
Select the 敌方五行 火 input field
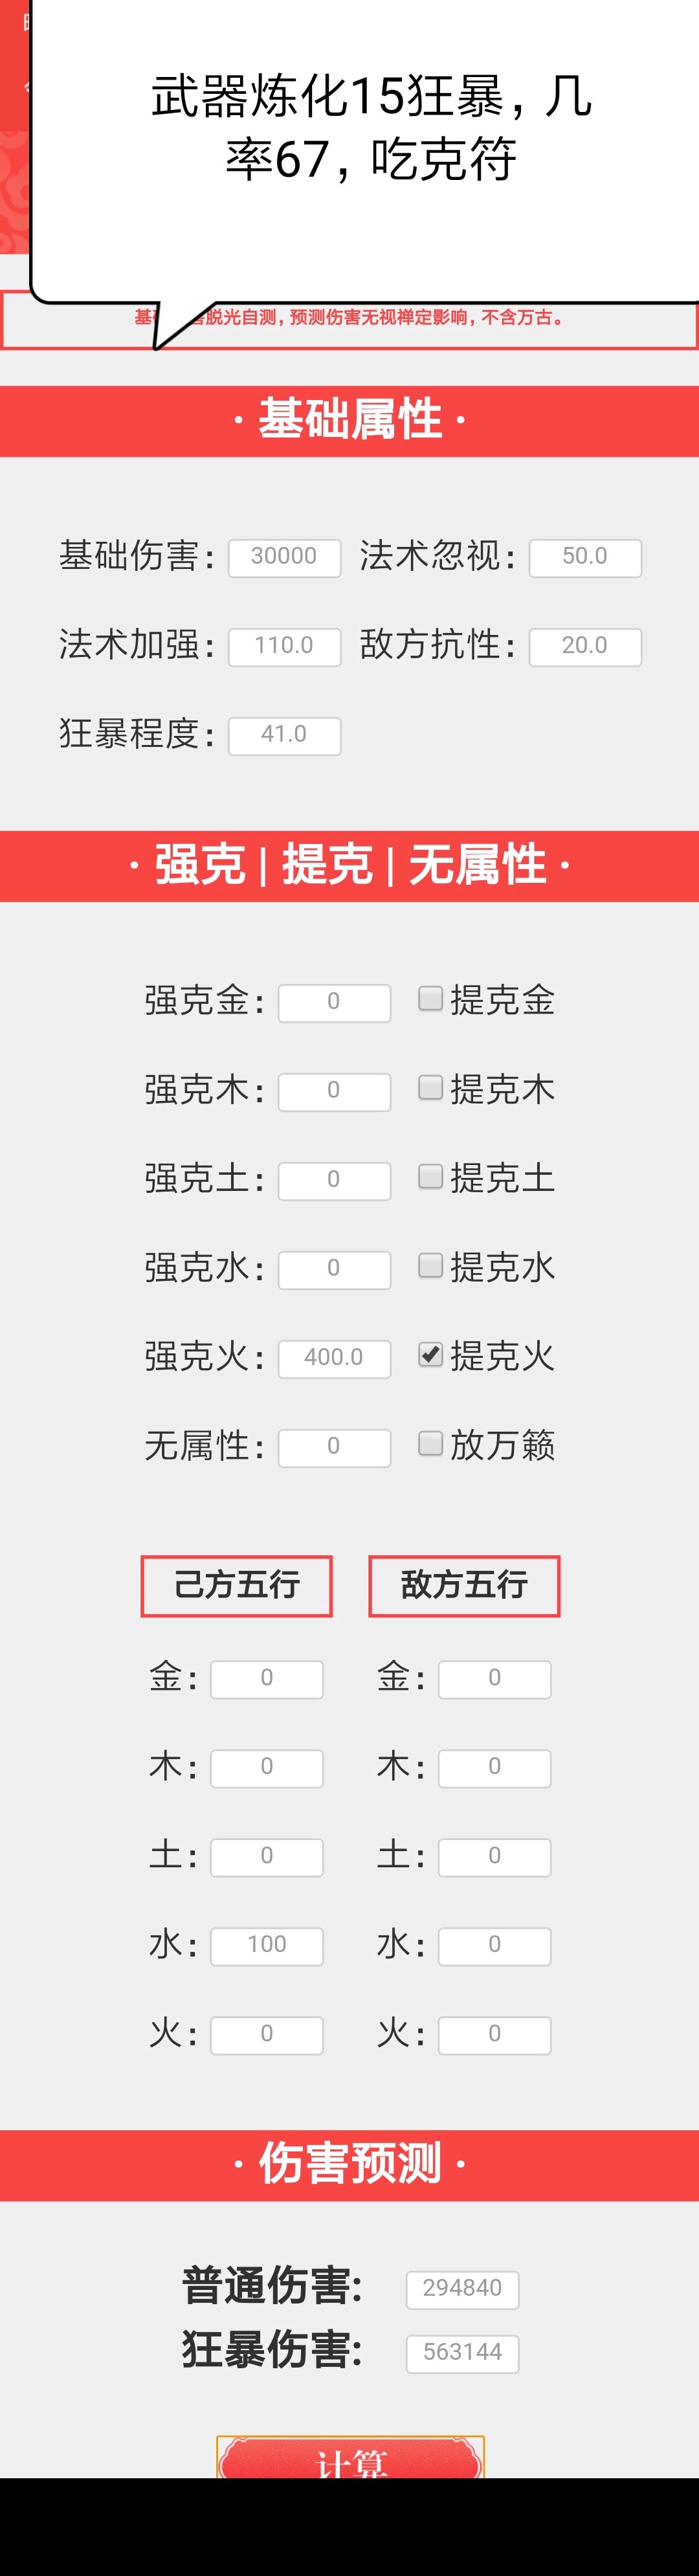(494, 2034)
